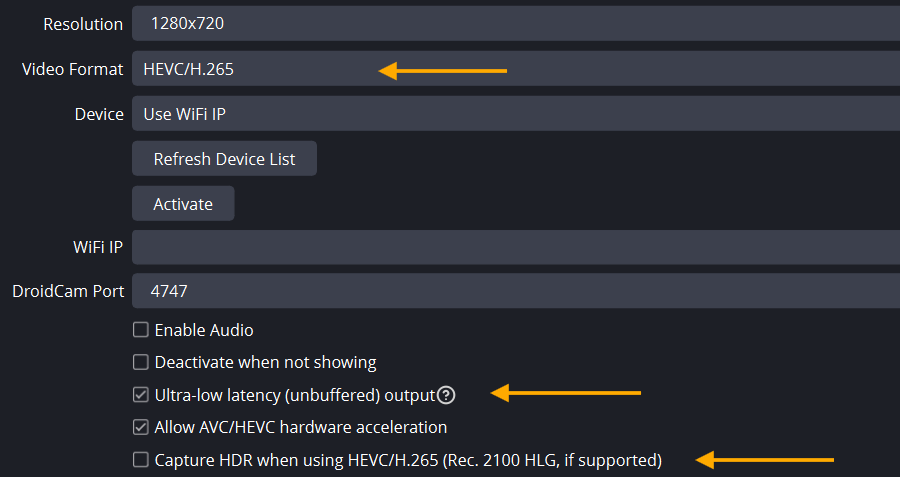Focus the empty WiFi IP field
Viewport: 900px width, 477px height.
[x=516, y=247]
